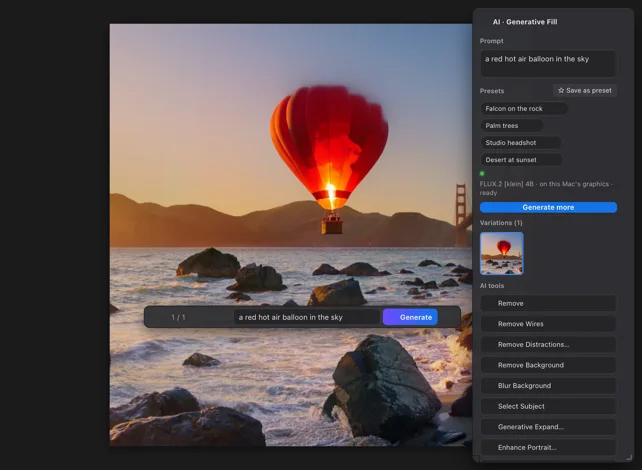Apply the Studio headshot preset
Image resolution: width=642 pixels, height=470 pixels.
pos(521,143)
